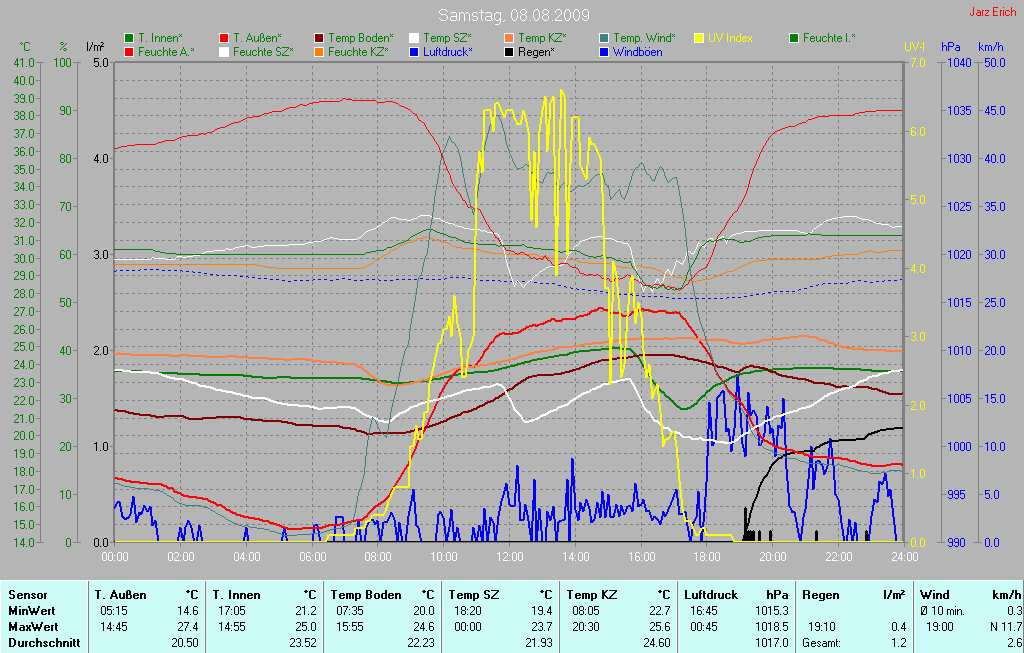
Task: Click the white Feuchte SZ legend swatch
Action: 224,52
